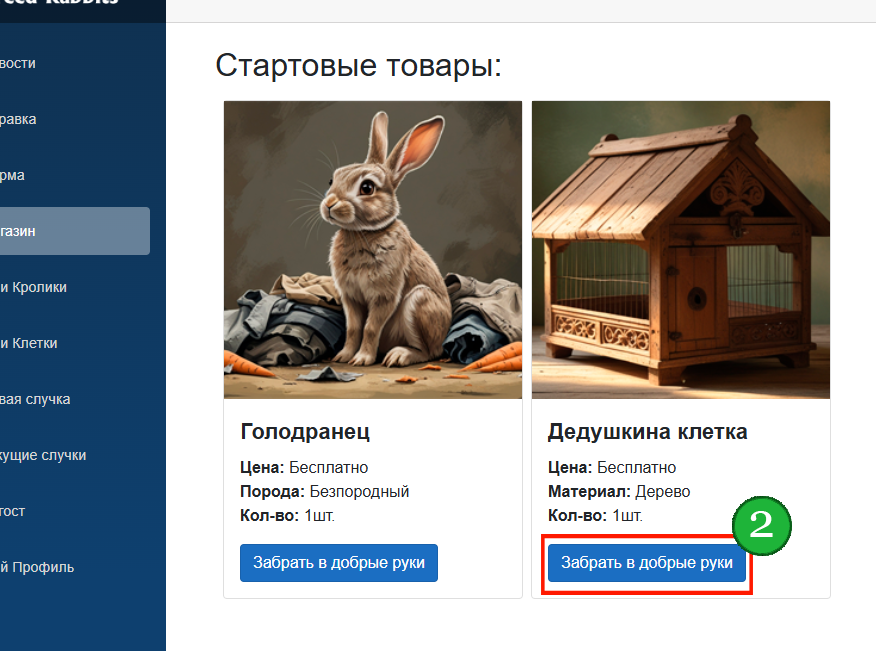This screenshot has width=876, height=651.
Task: Go to the Ферма sidebar section
Action: pos(12,175)
